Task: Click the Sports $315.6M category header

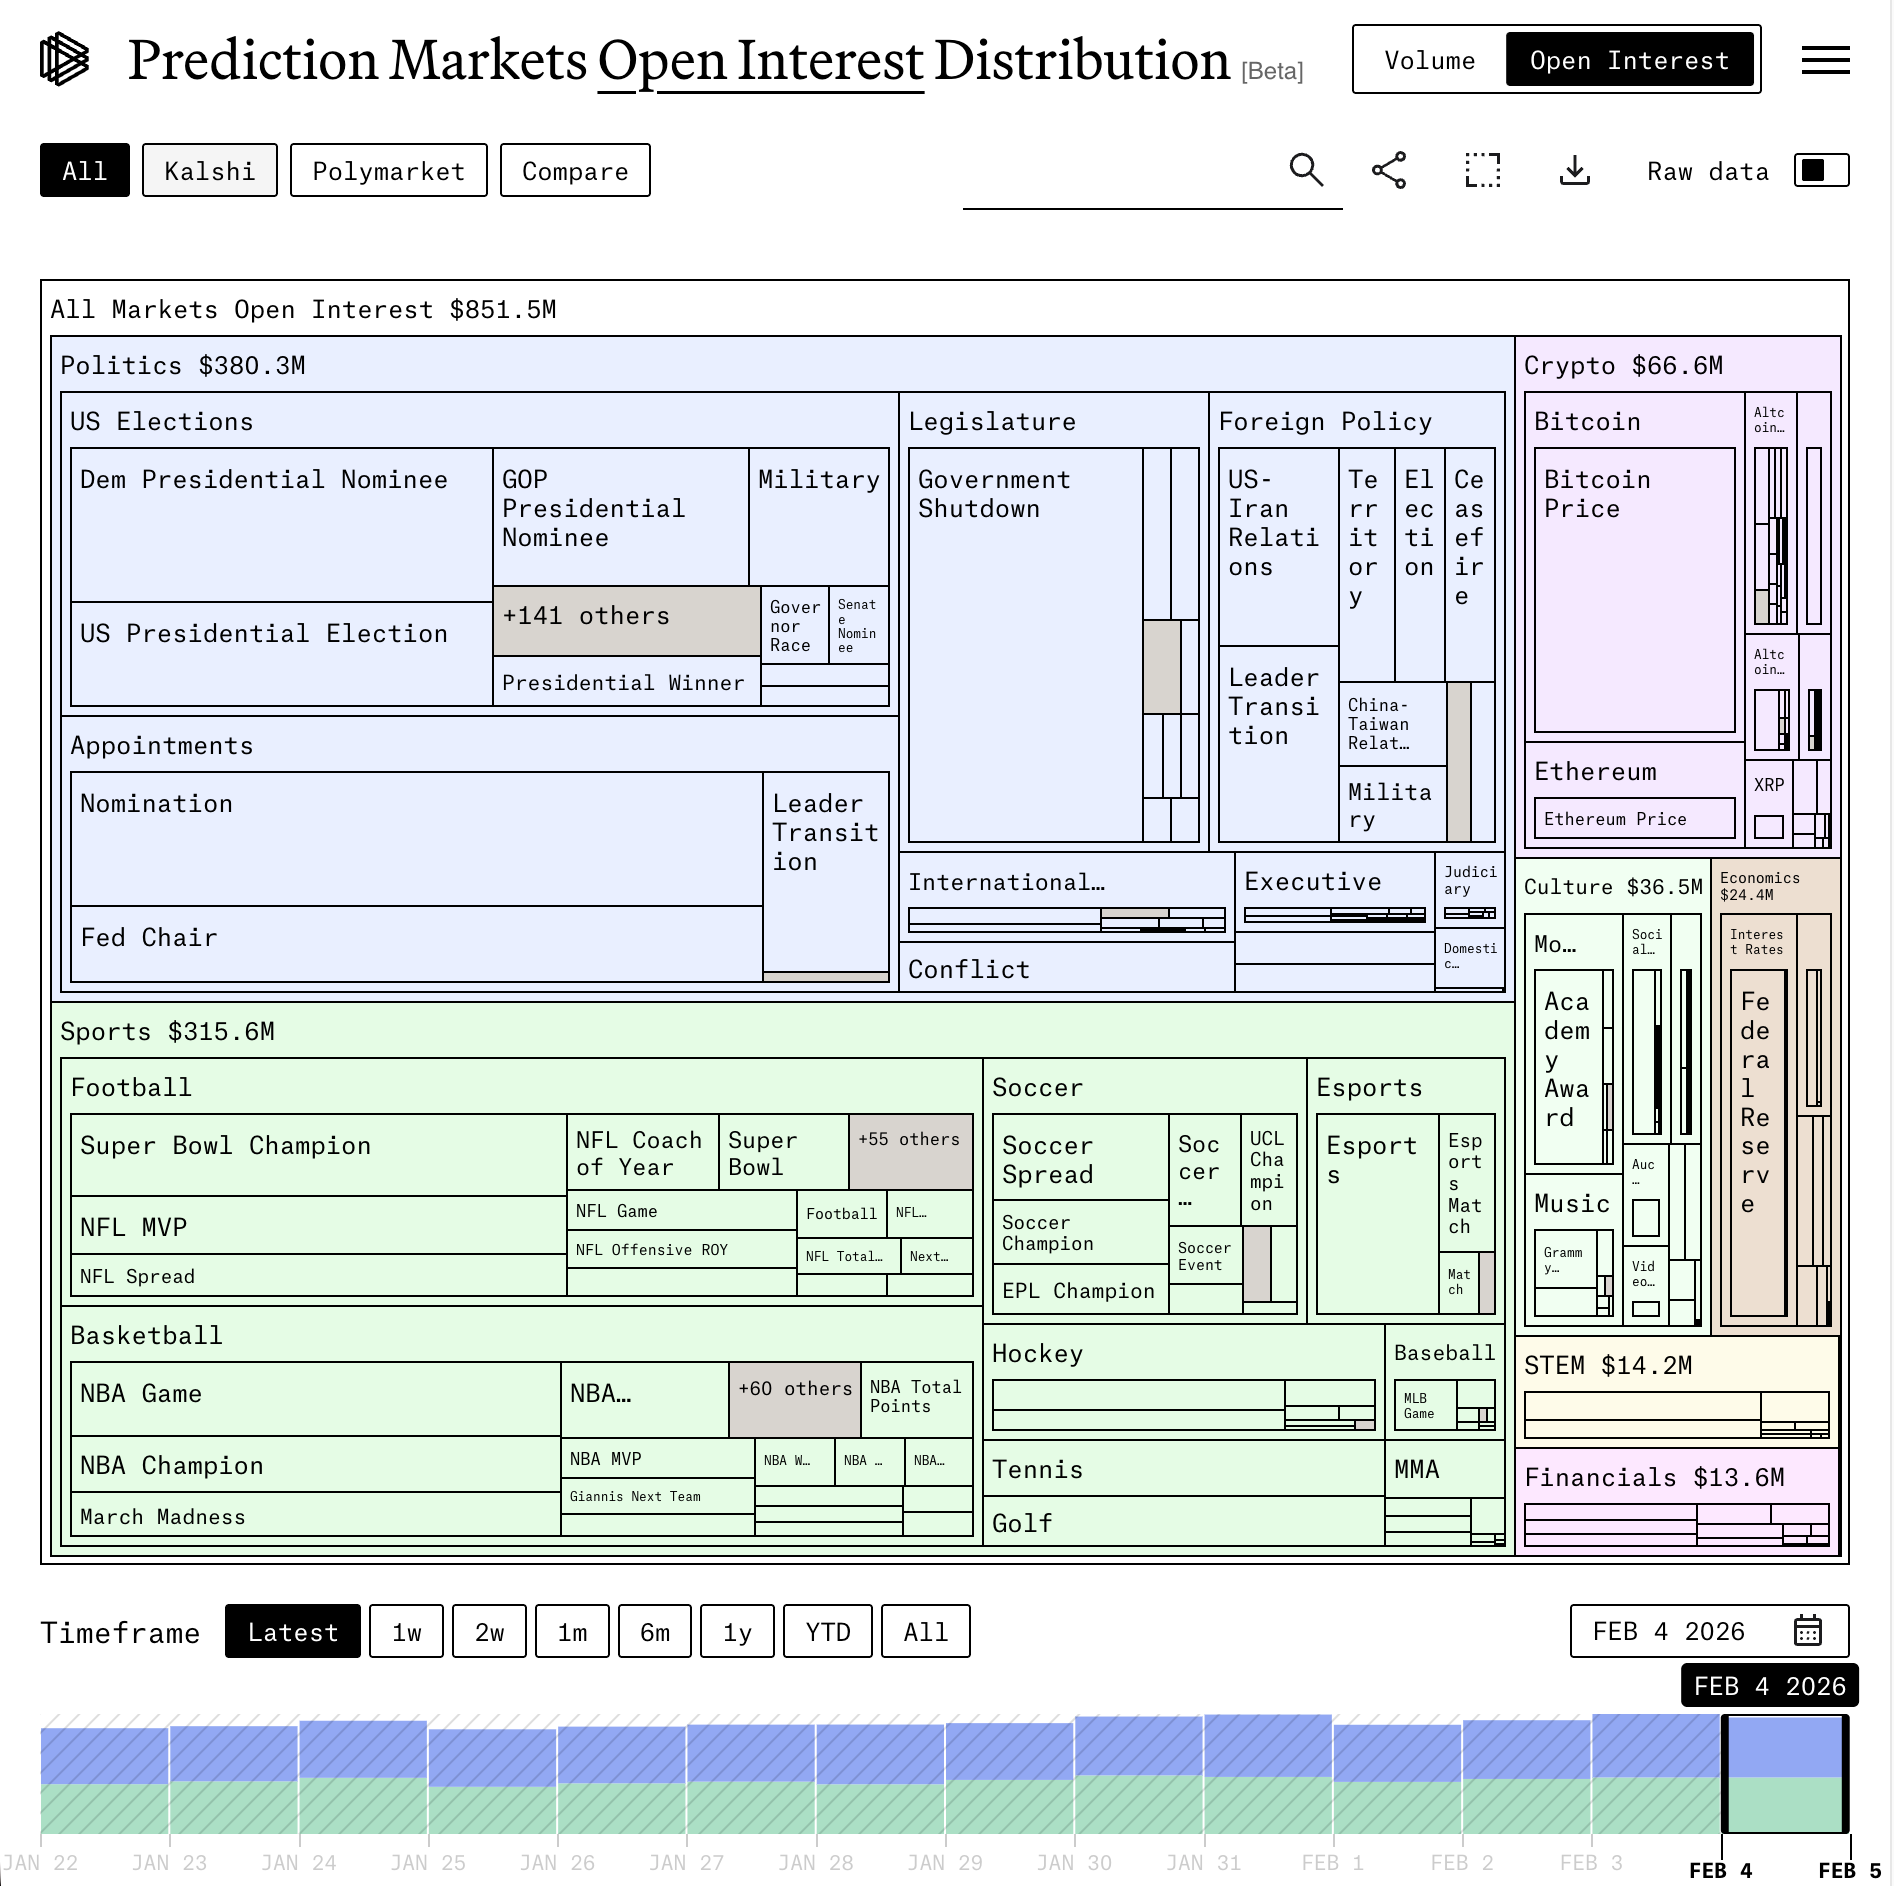Action: pyautogui.click(x=168, y=1031)
